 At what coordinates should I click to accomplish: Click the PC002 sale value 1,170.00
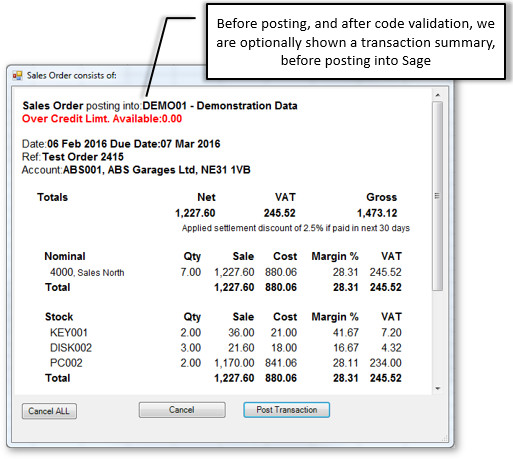coord(234,363)
